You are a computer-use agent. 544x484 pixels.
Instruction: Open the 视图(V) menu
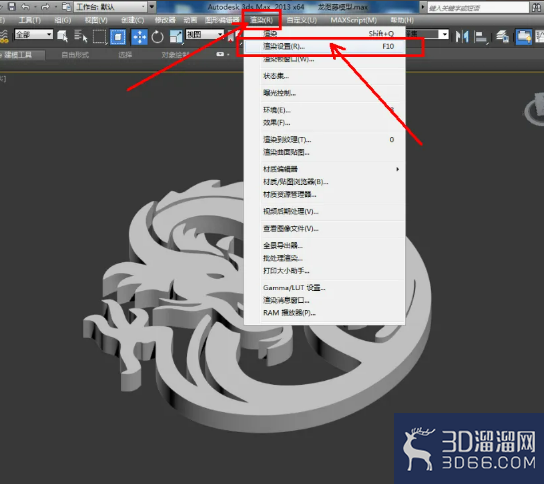[96, 20]
